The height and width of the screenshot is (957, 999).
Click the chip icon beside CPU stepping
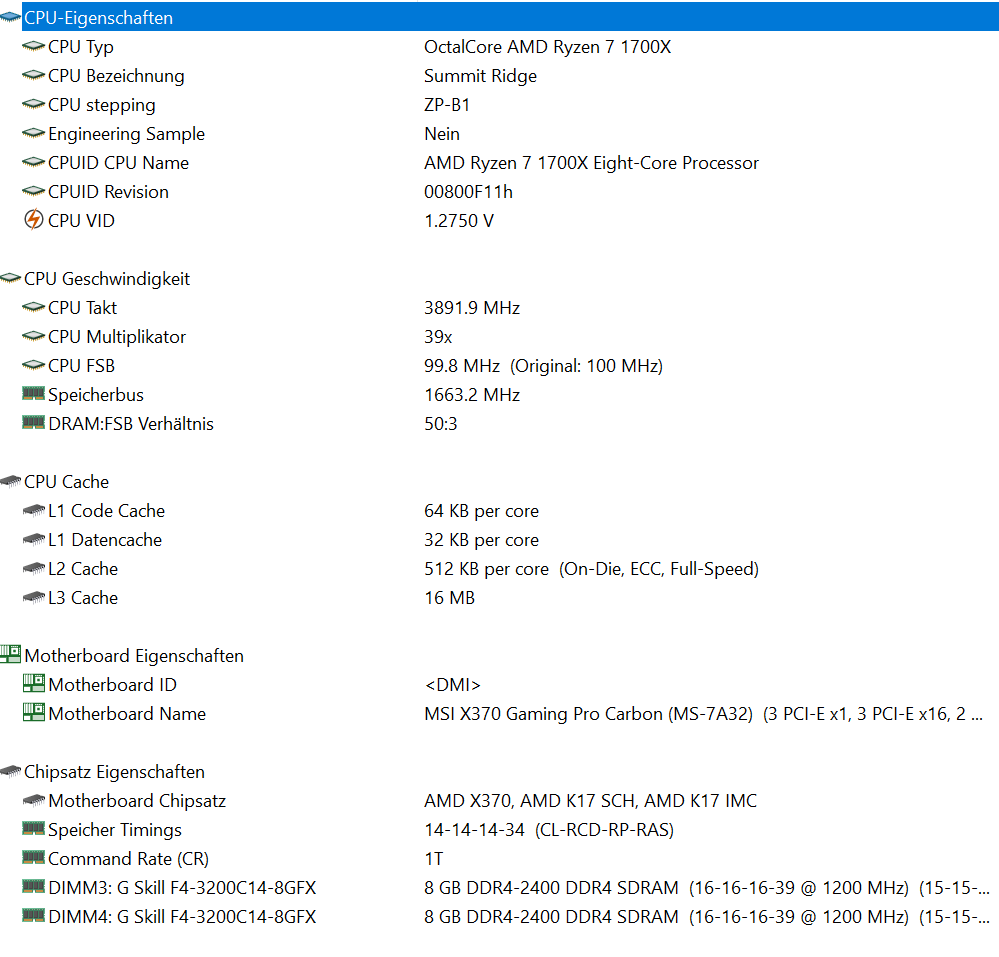click(x=33, y=104)
